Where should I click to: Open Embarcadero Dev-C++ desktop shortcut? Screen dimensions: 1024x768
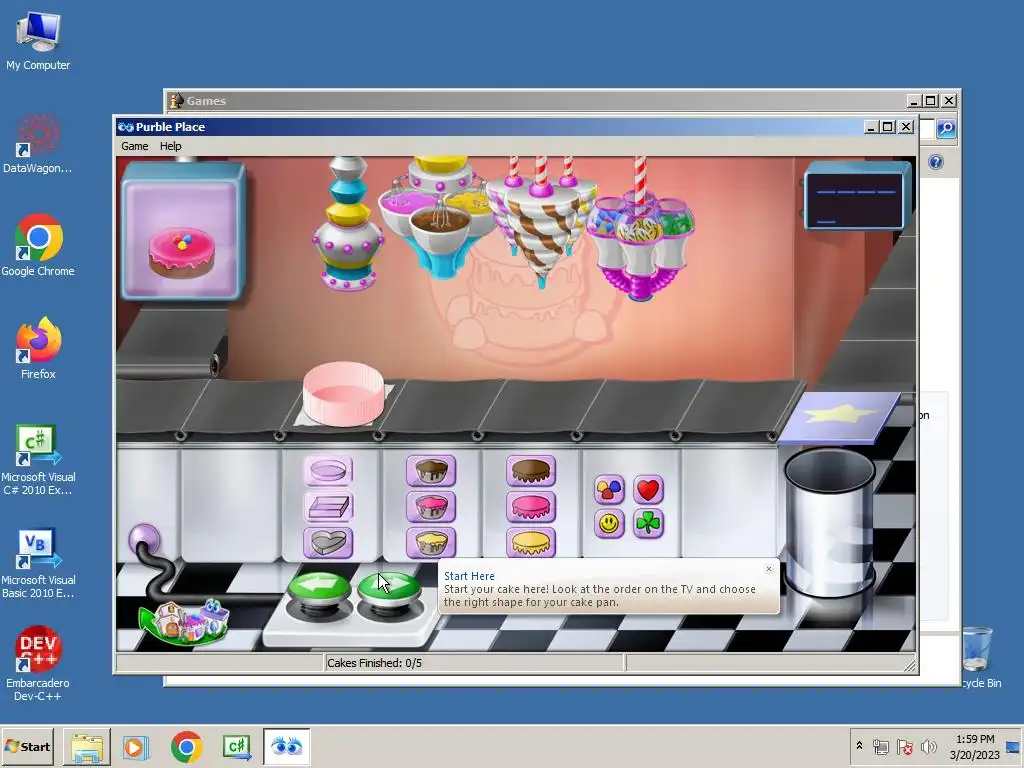pyautogui.click(x=38, y=664)
